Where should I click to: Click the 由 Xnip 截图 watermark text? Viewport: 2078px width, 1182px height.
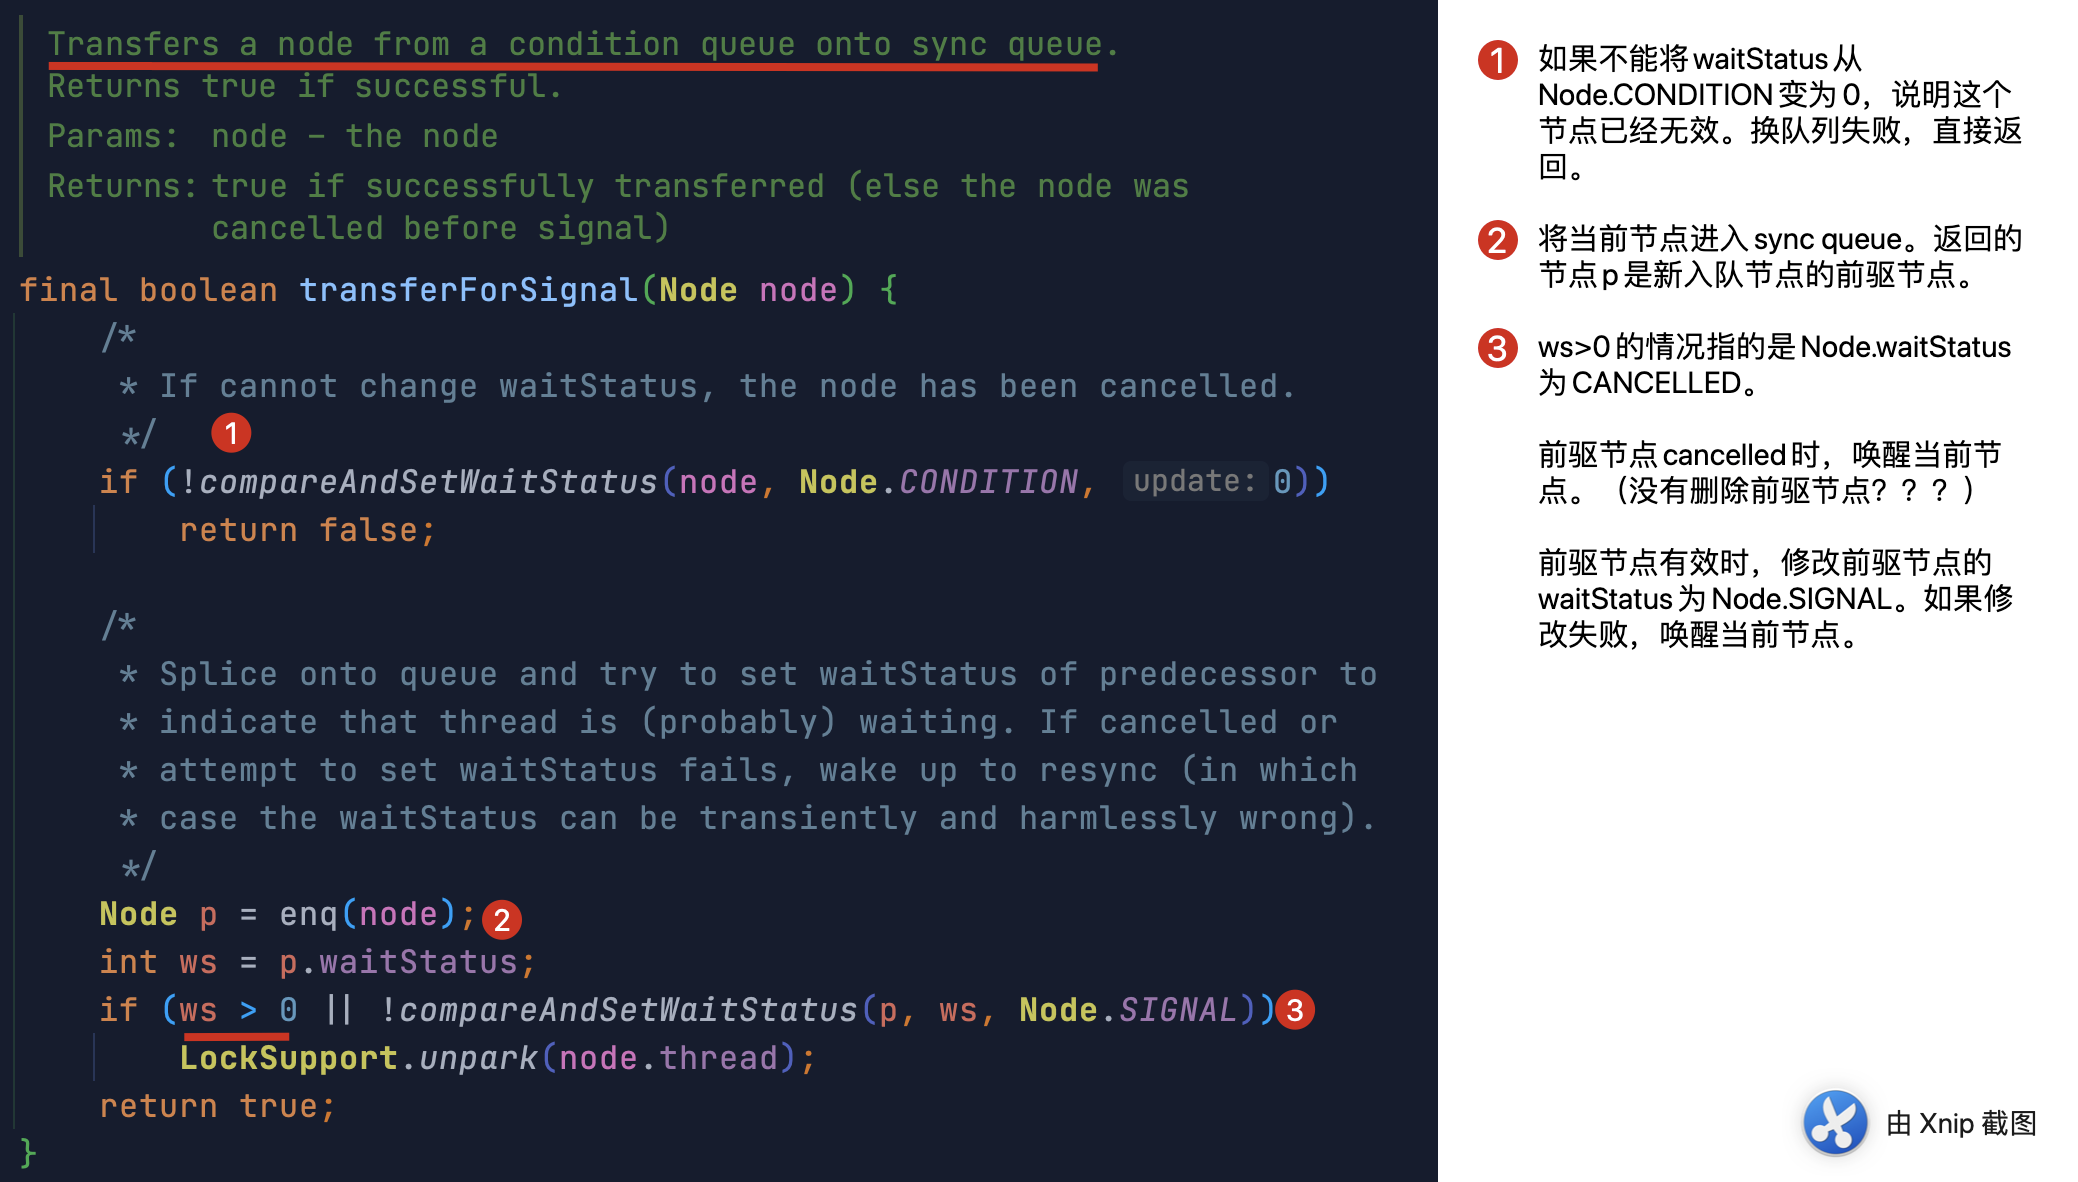1961,1123
